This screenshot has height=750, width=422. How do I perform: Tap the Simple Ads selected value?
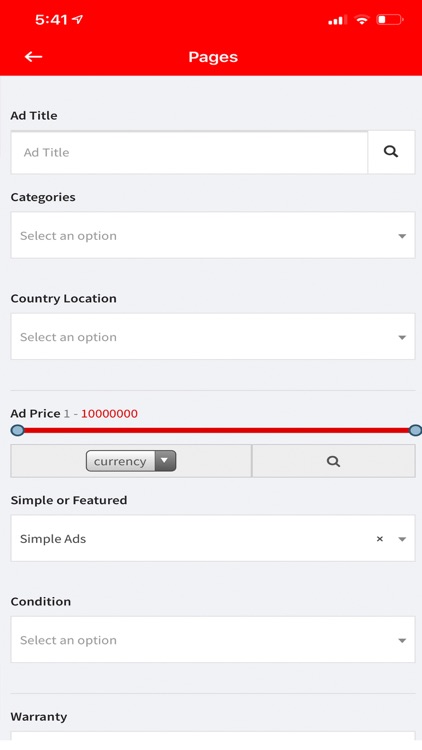click(53, 539)
